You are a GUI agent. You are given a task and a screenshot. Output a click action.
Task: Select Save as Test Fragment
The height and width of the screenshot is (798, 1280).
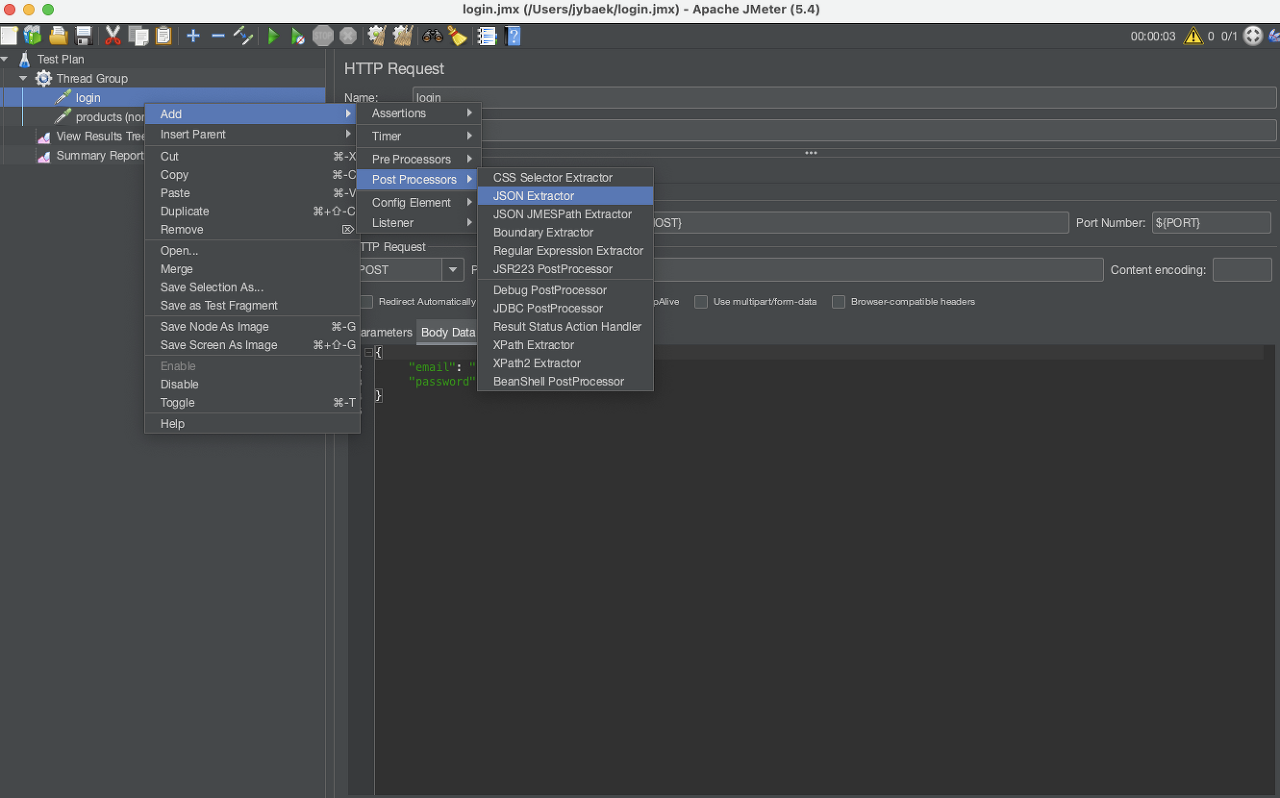(x=252, y=306)
